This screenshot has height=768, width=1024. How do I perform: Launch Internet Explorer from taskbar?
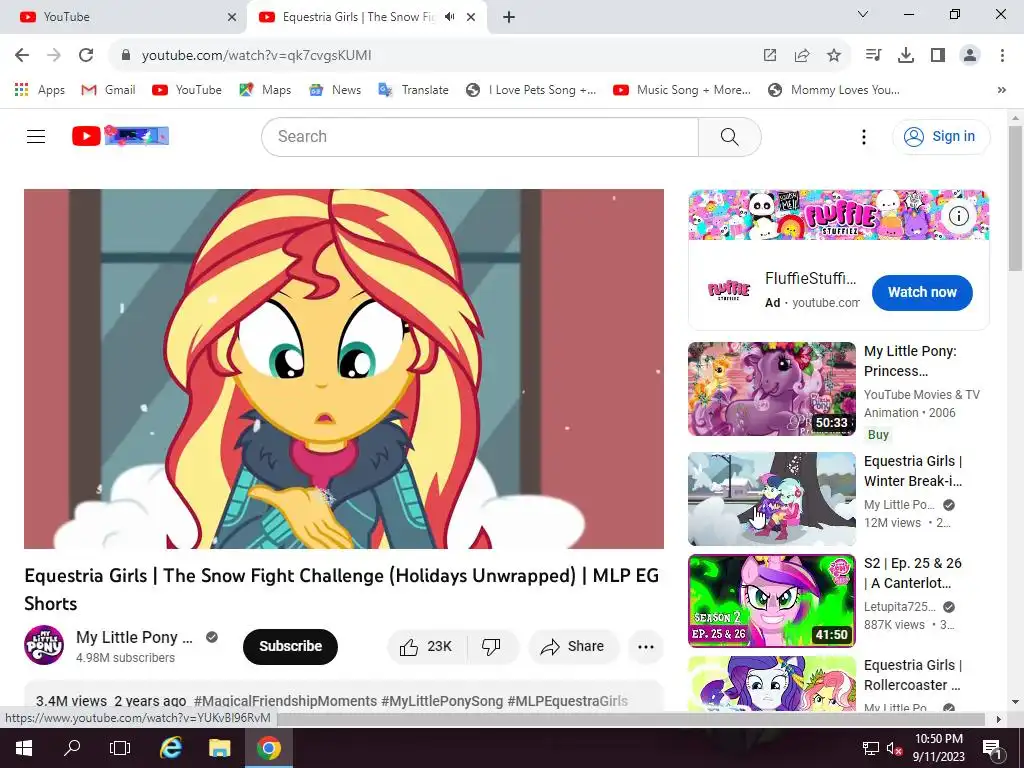coord(170,748)
